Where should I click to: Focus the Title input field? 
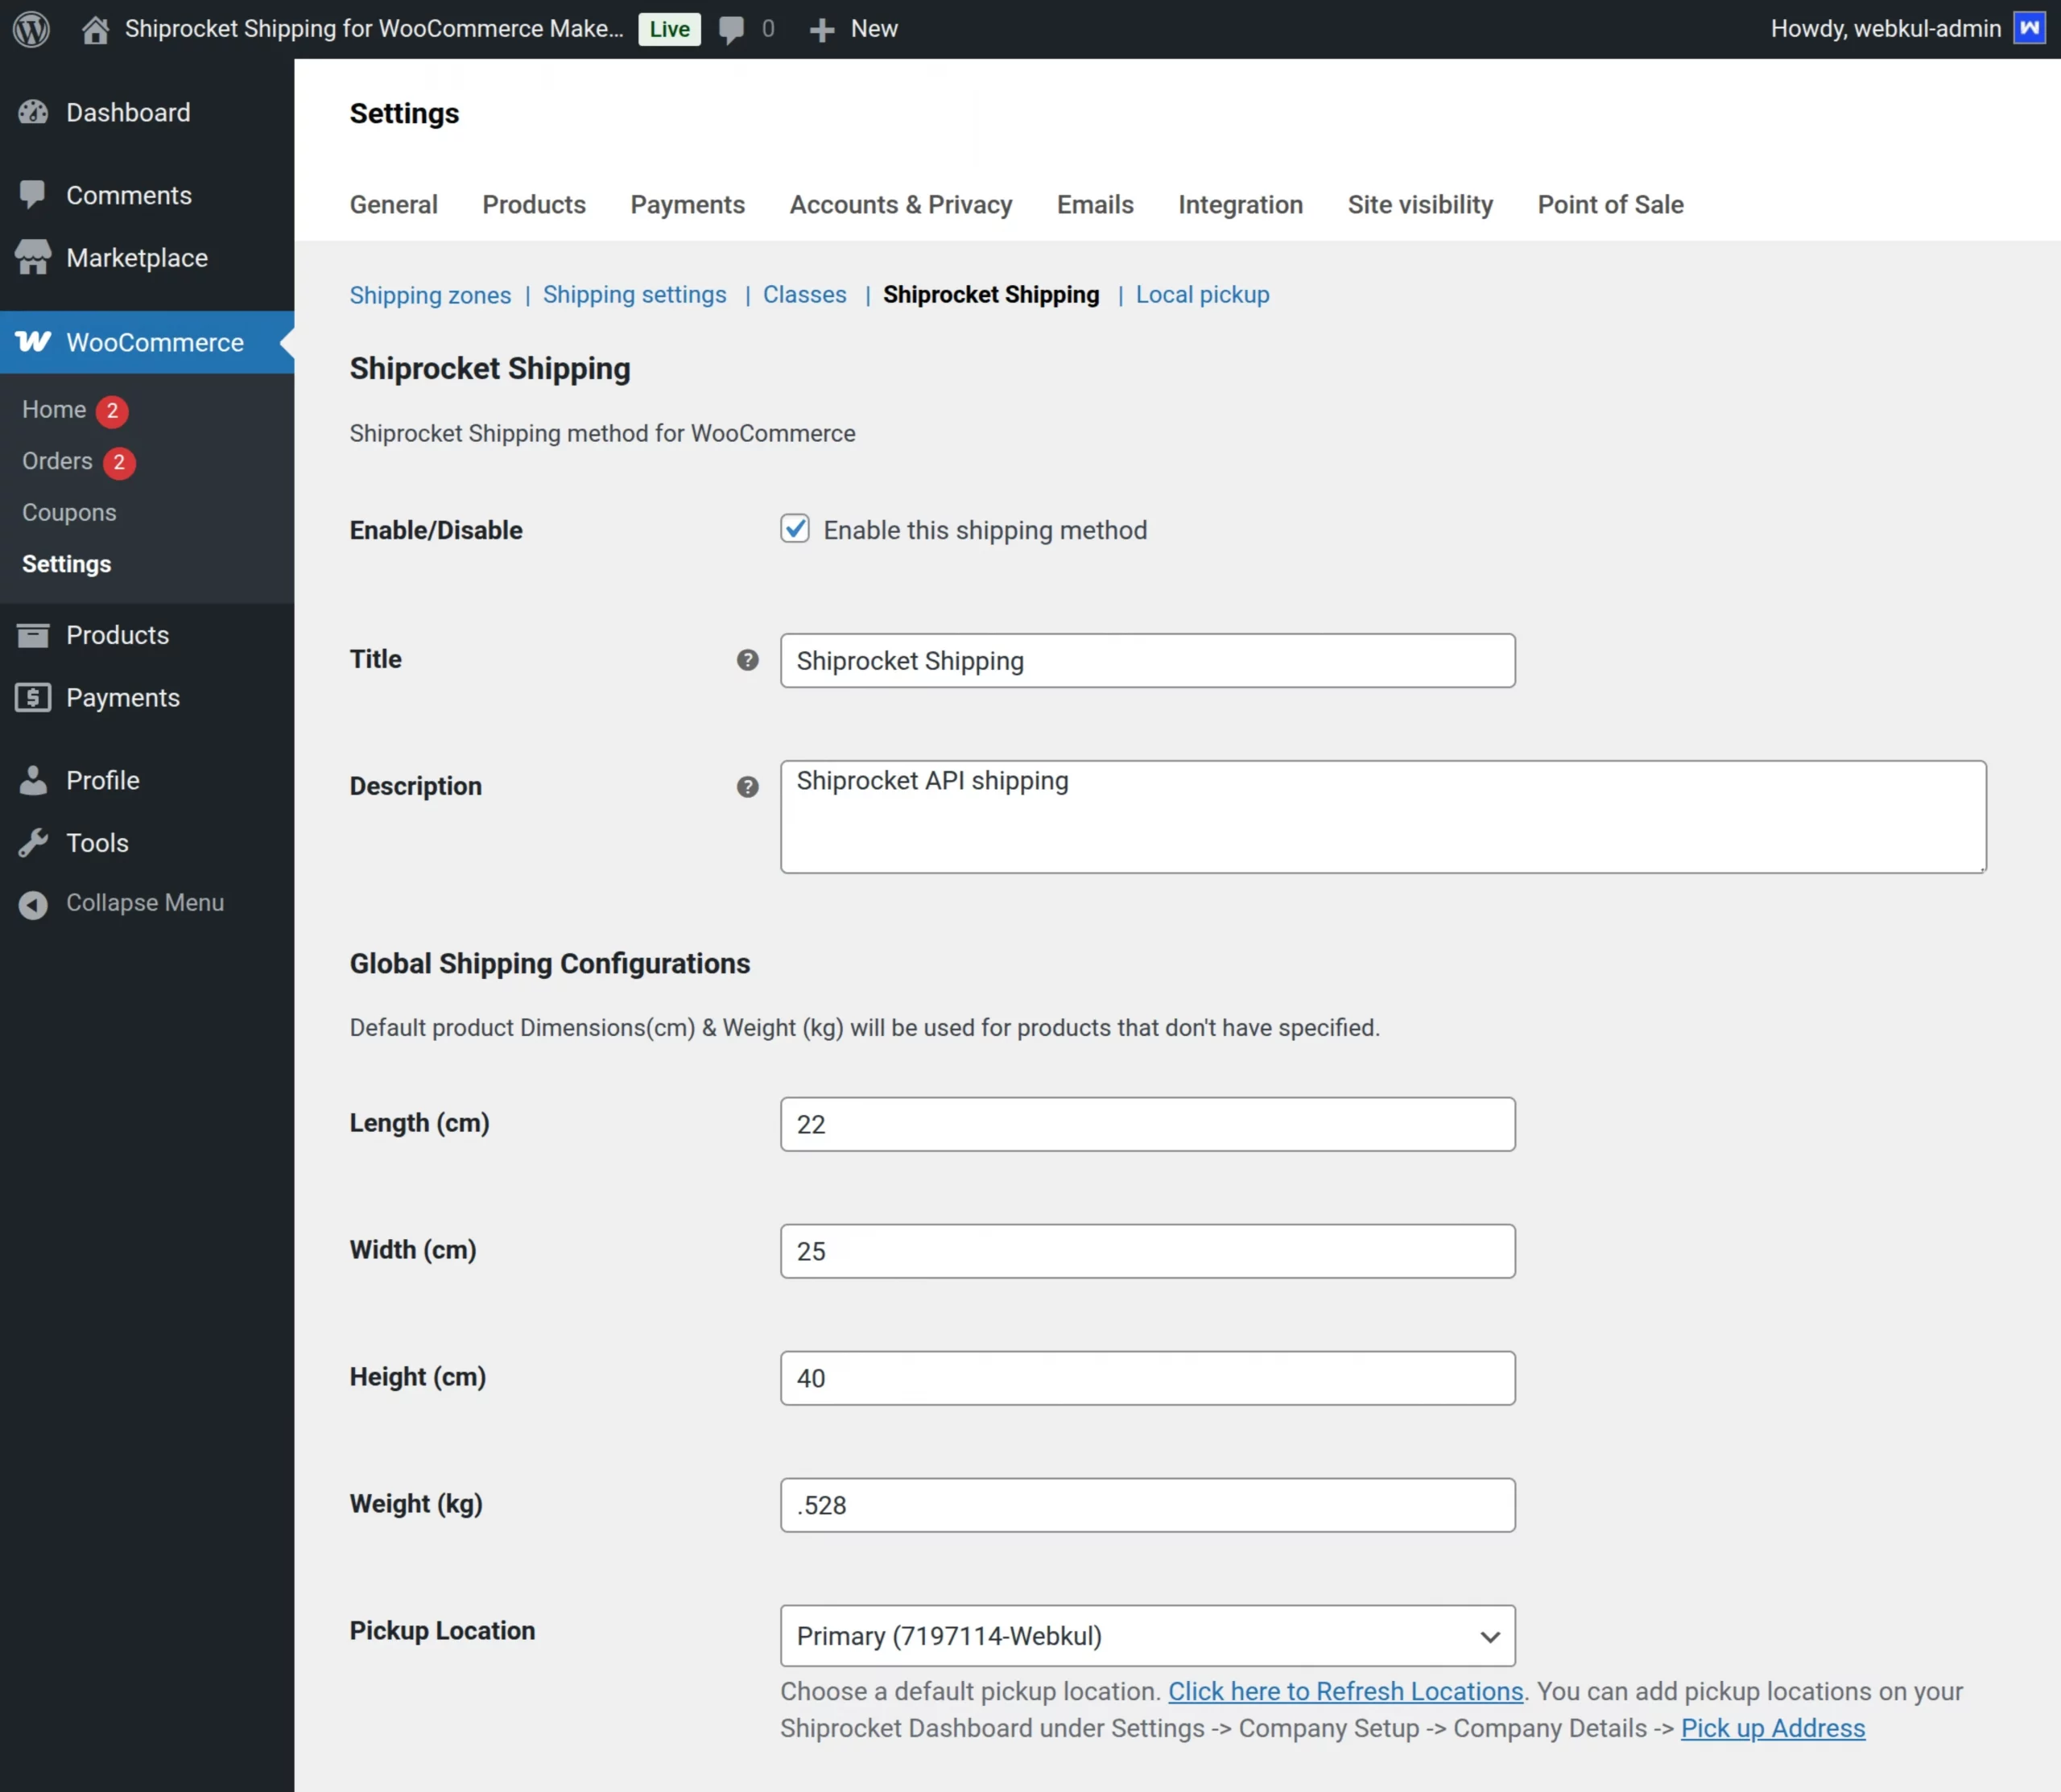tap(1147, 660)
